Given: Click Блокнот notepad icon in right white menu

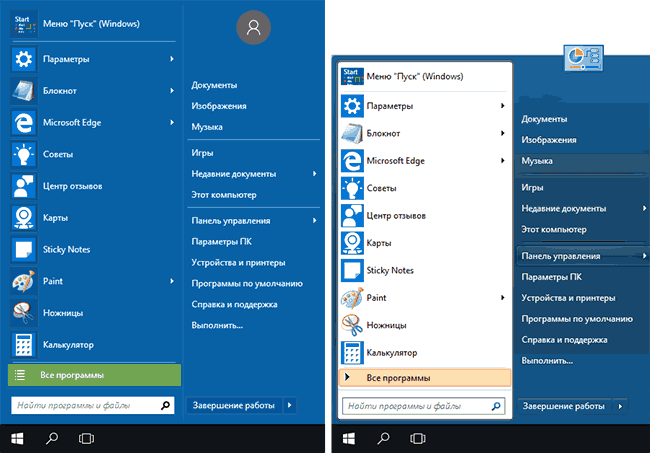Looking at the screenshot, I should coord(352,133).
